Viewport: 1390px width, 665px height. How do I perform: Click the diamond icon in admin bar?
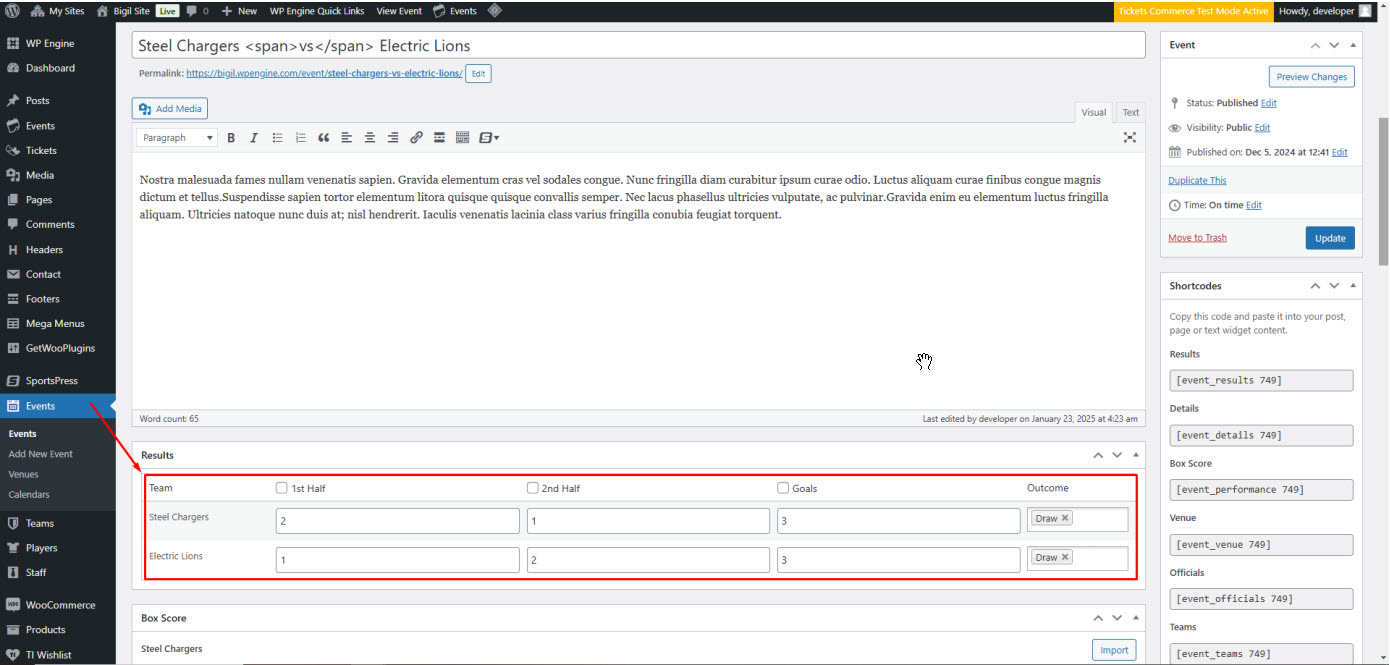click(494, 11)
